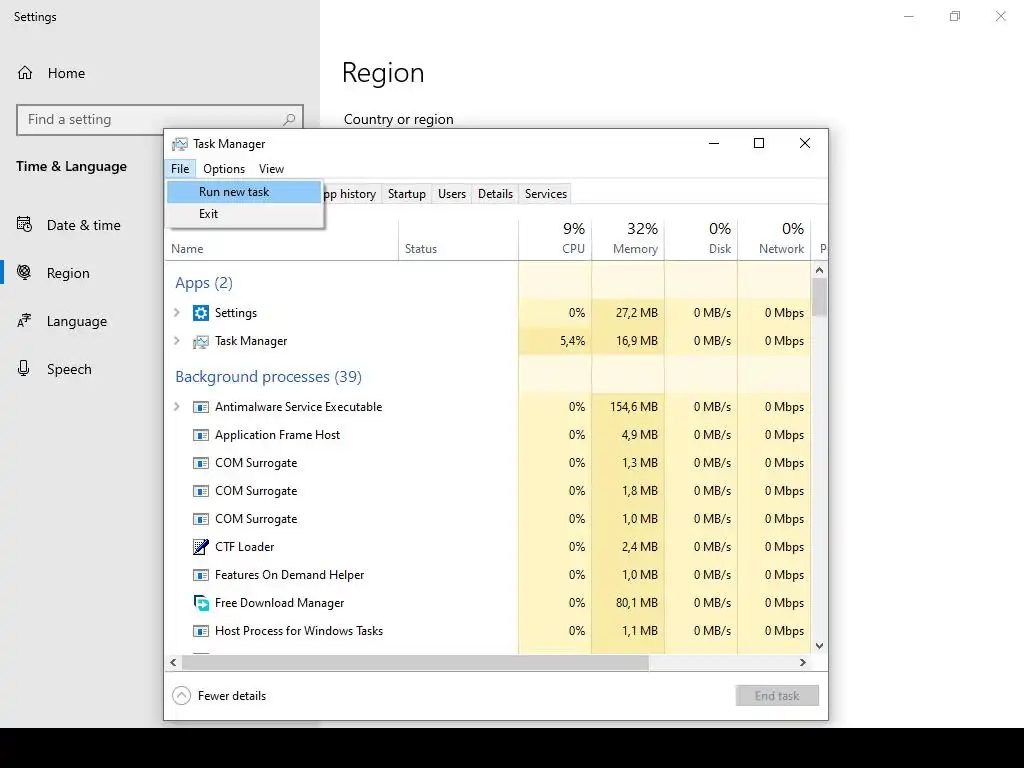1024x768 pixels.
Task: Click the Features On Demand Helper icon
Action: pyautogui.click(x=200, y=575)
